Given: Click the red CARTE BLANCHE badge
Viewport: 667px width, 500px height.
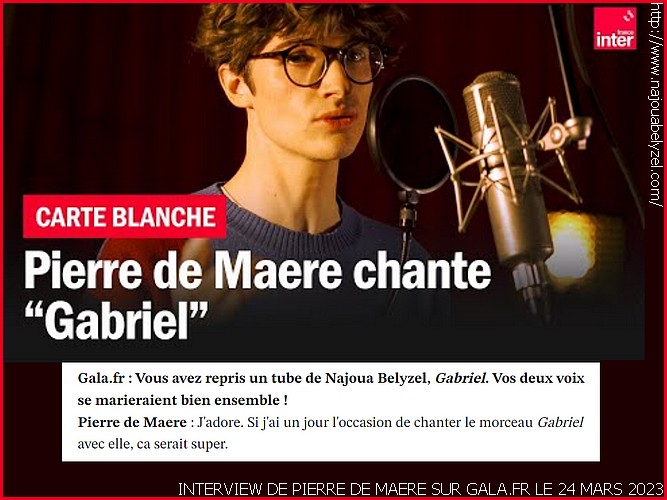Looking at the screenshot, I should click(x=125, y=217).
